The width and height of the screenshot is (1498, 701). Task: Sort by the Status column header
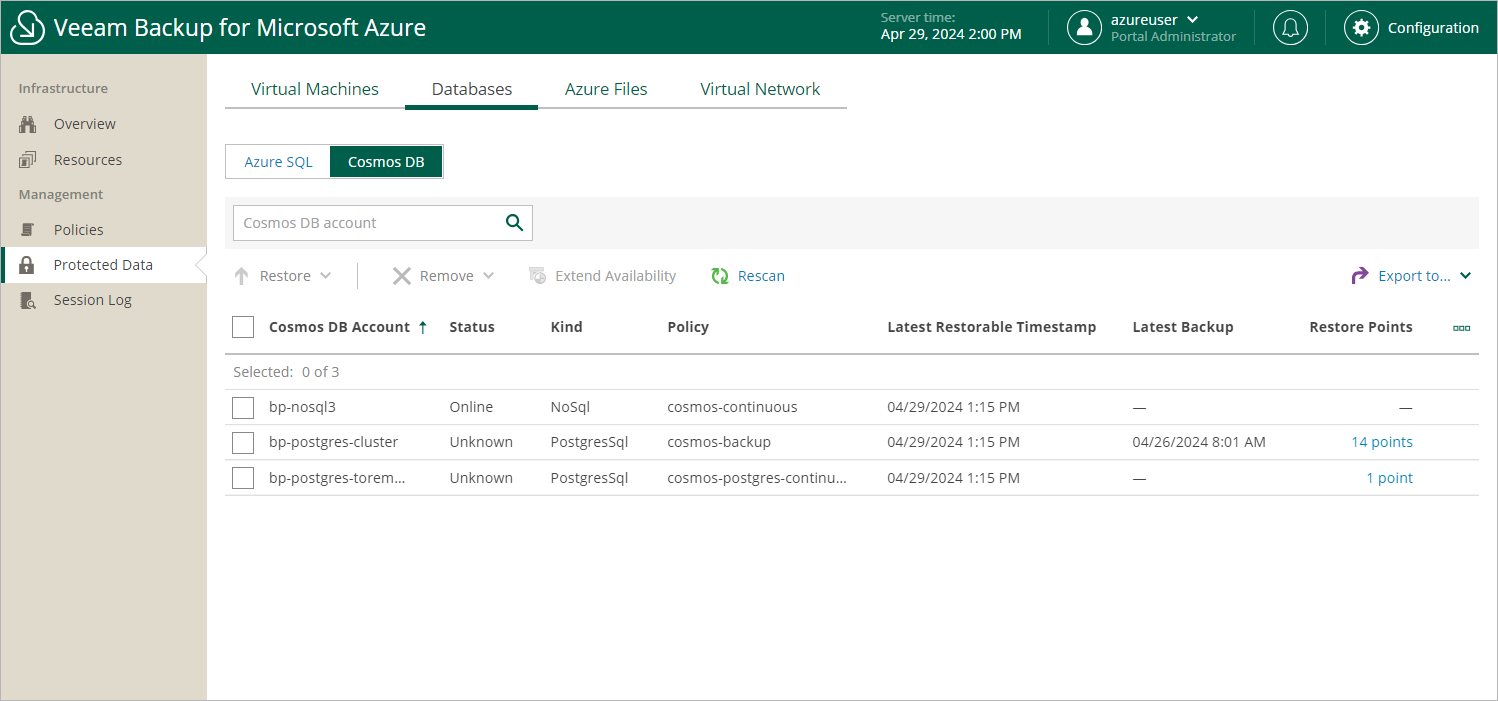pyautogui.click(x=472, y=327)
